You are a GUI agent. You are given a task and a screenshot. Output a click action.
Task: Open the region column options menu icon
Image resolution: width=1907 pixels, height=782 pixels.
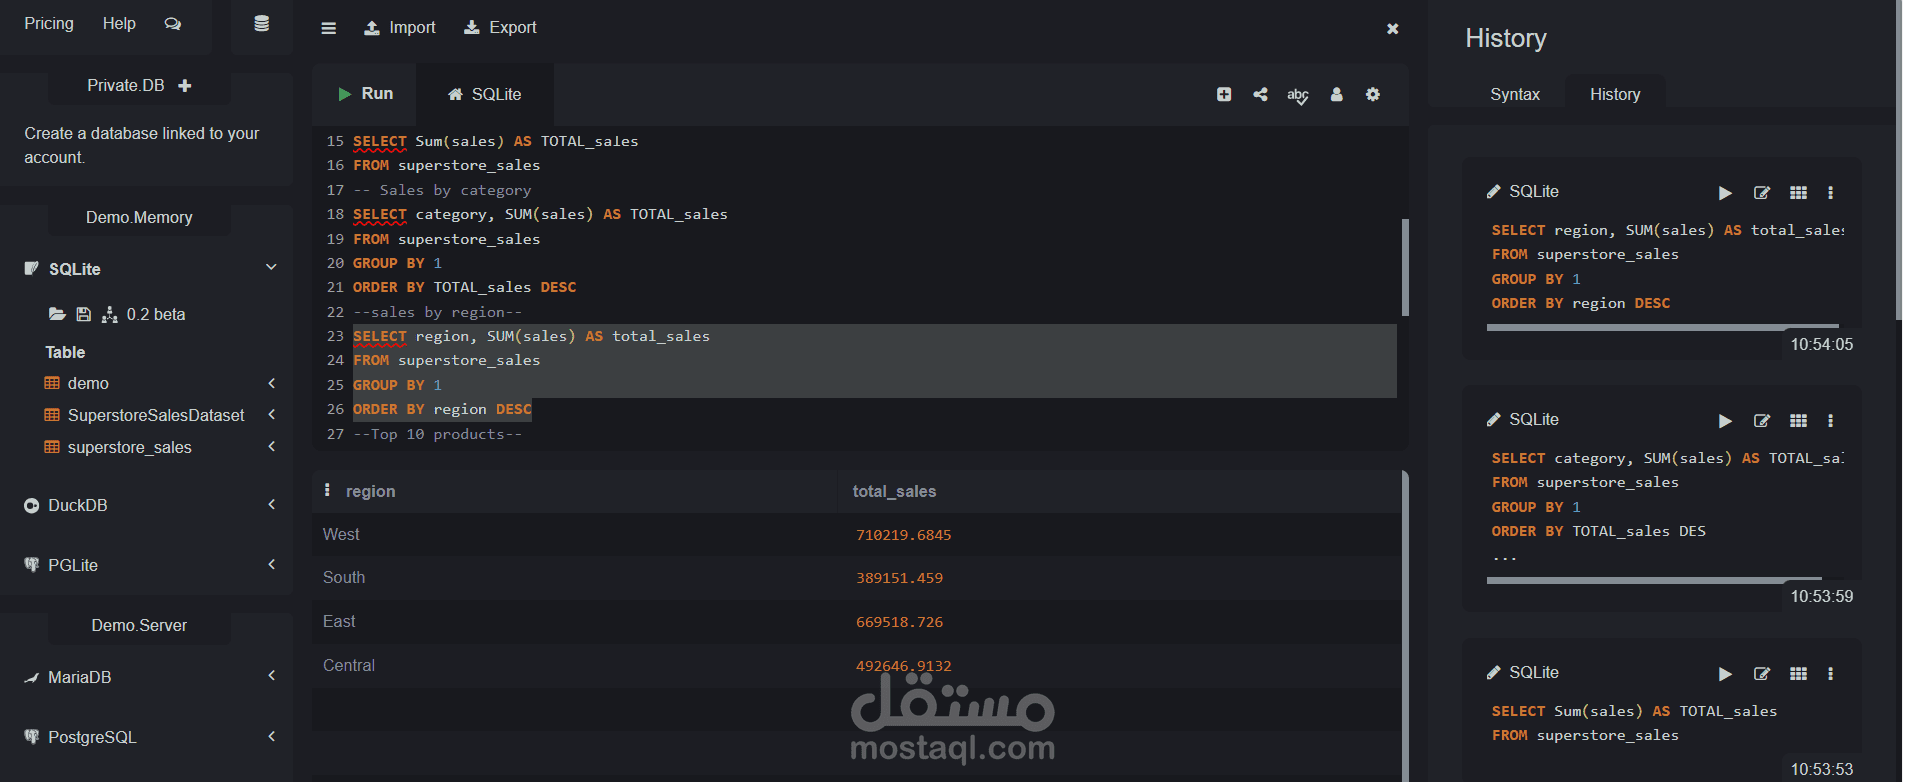click(x=327, y=490)
